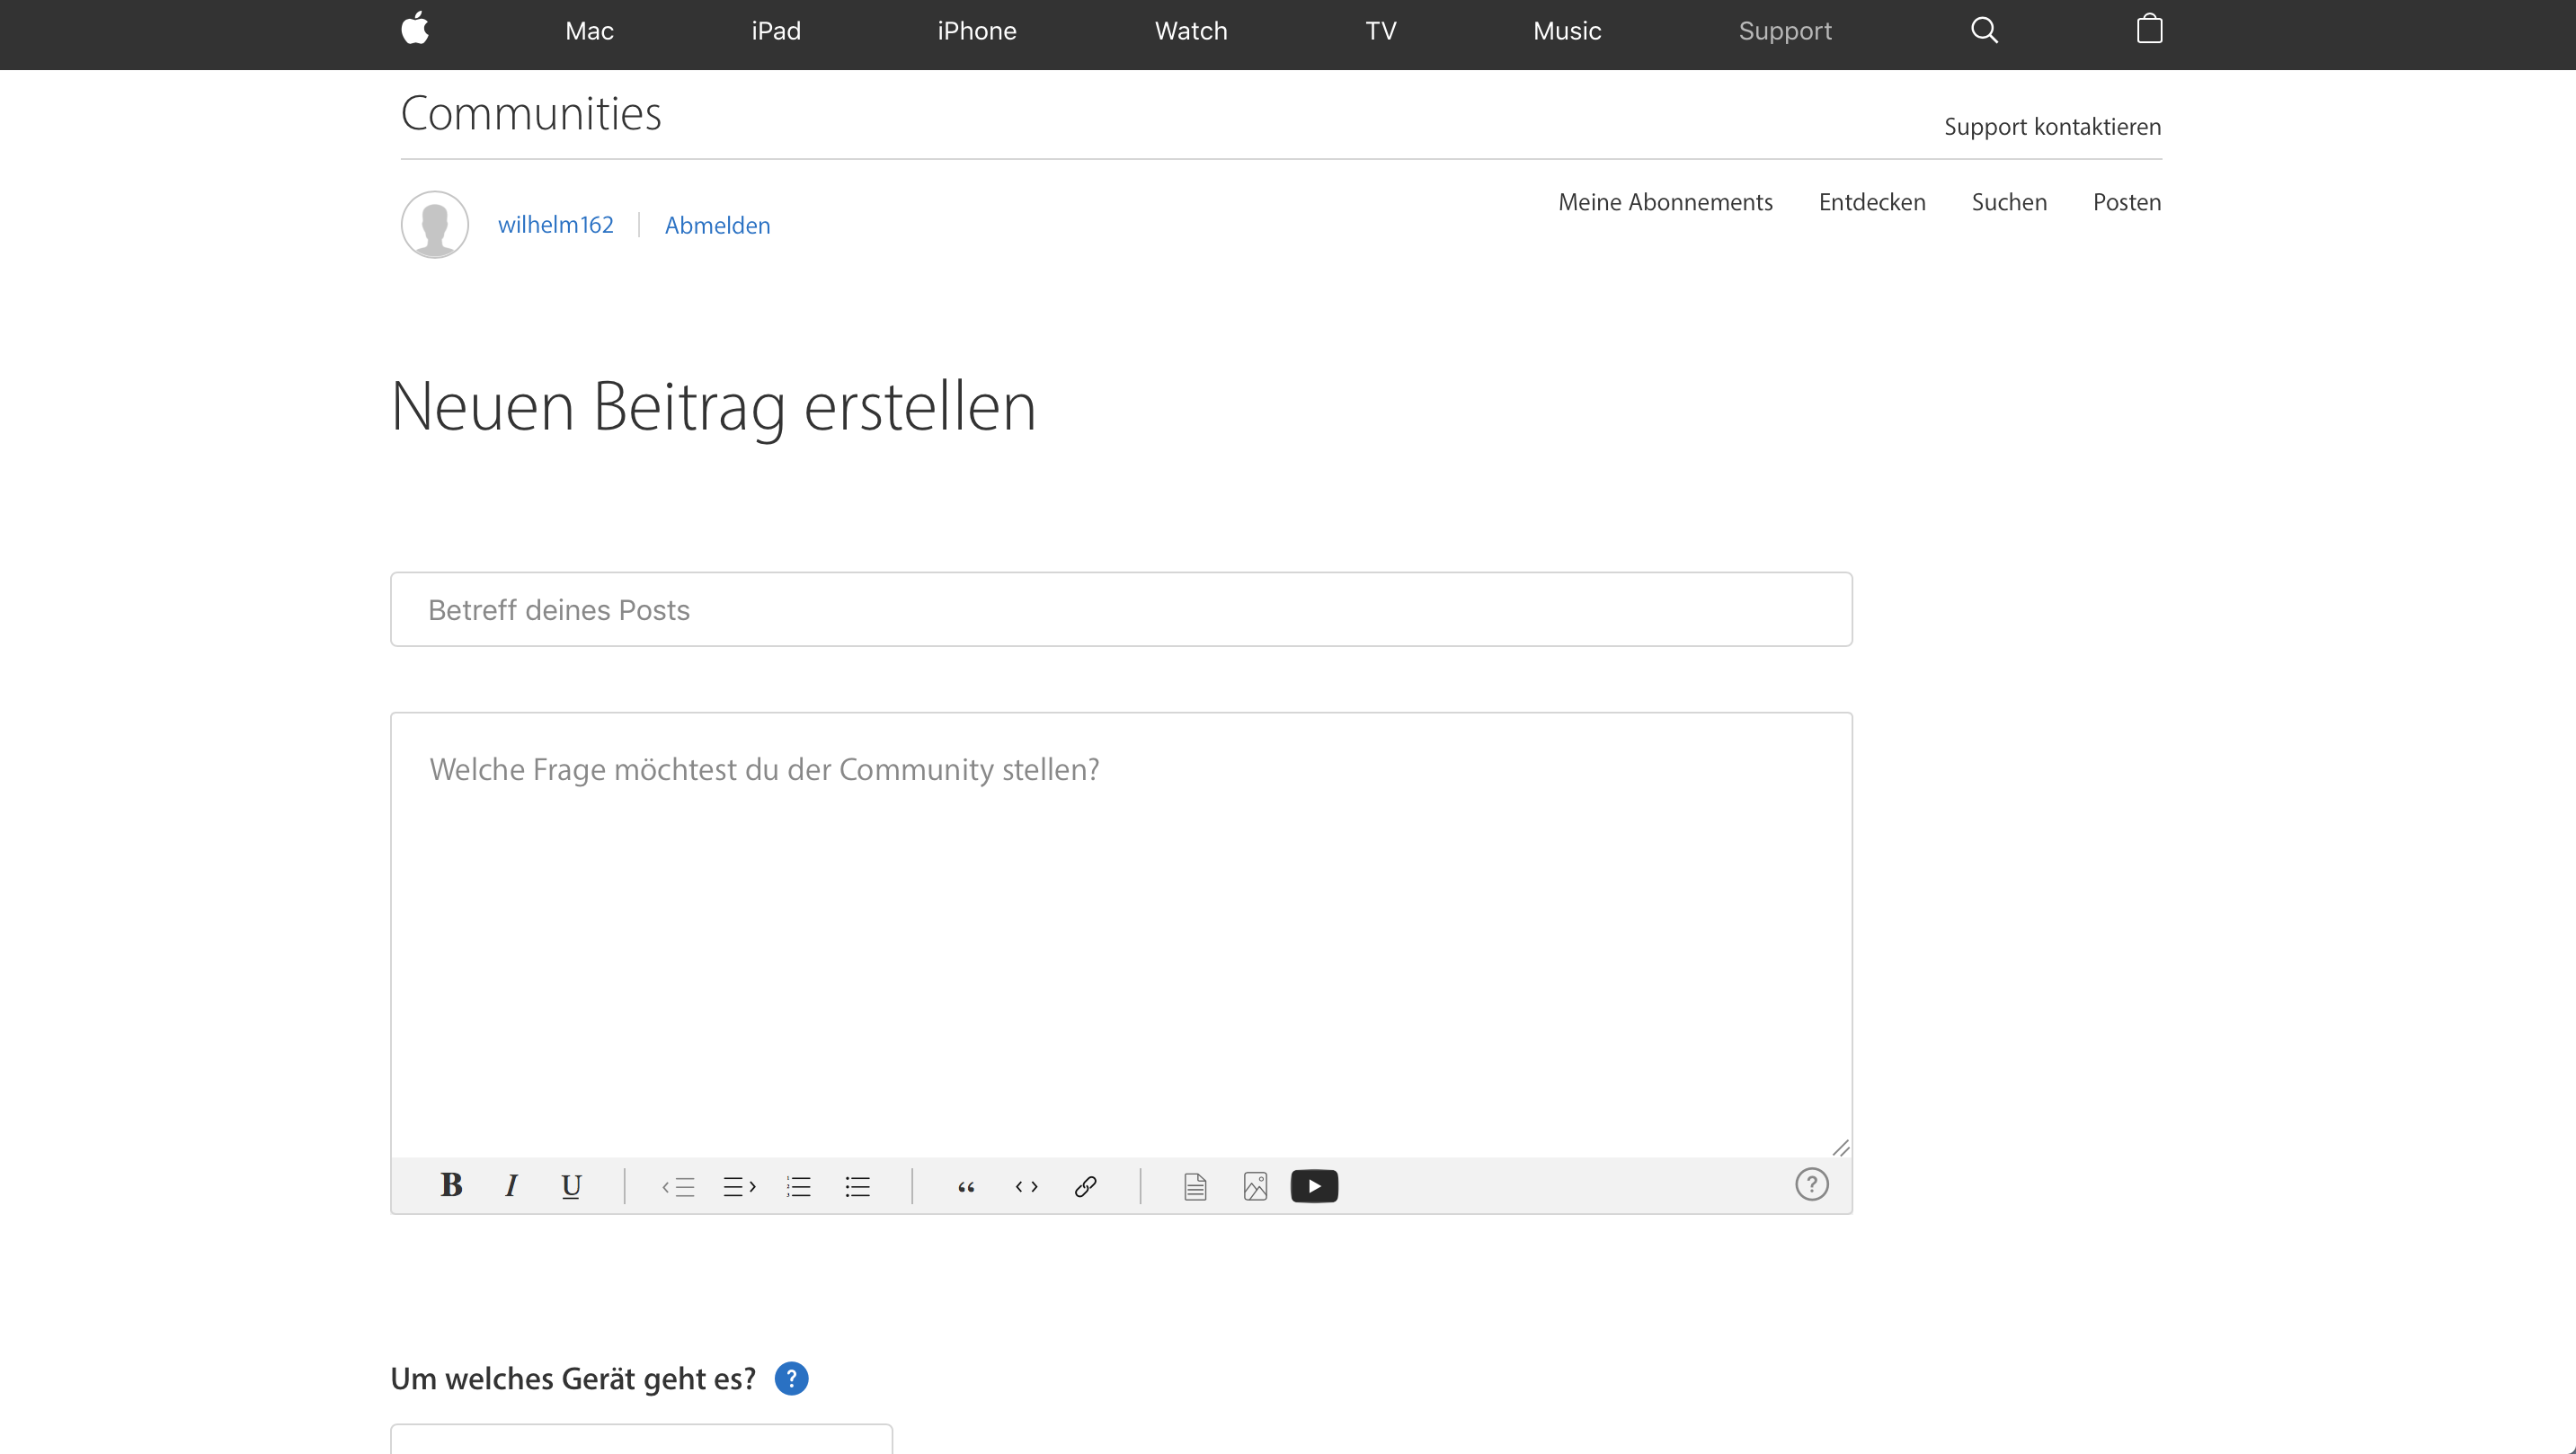The height and width of the screenshot is (1454, 2576).
Task: Click the Abmelden link
Action: [716, 225]
